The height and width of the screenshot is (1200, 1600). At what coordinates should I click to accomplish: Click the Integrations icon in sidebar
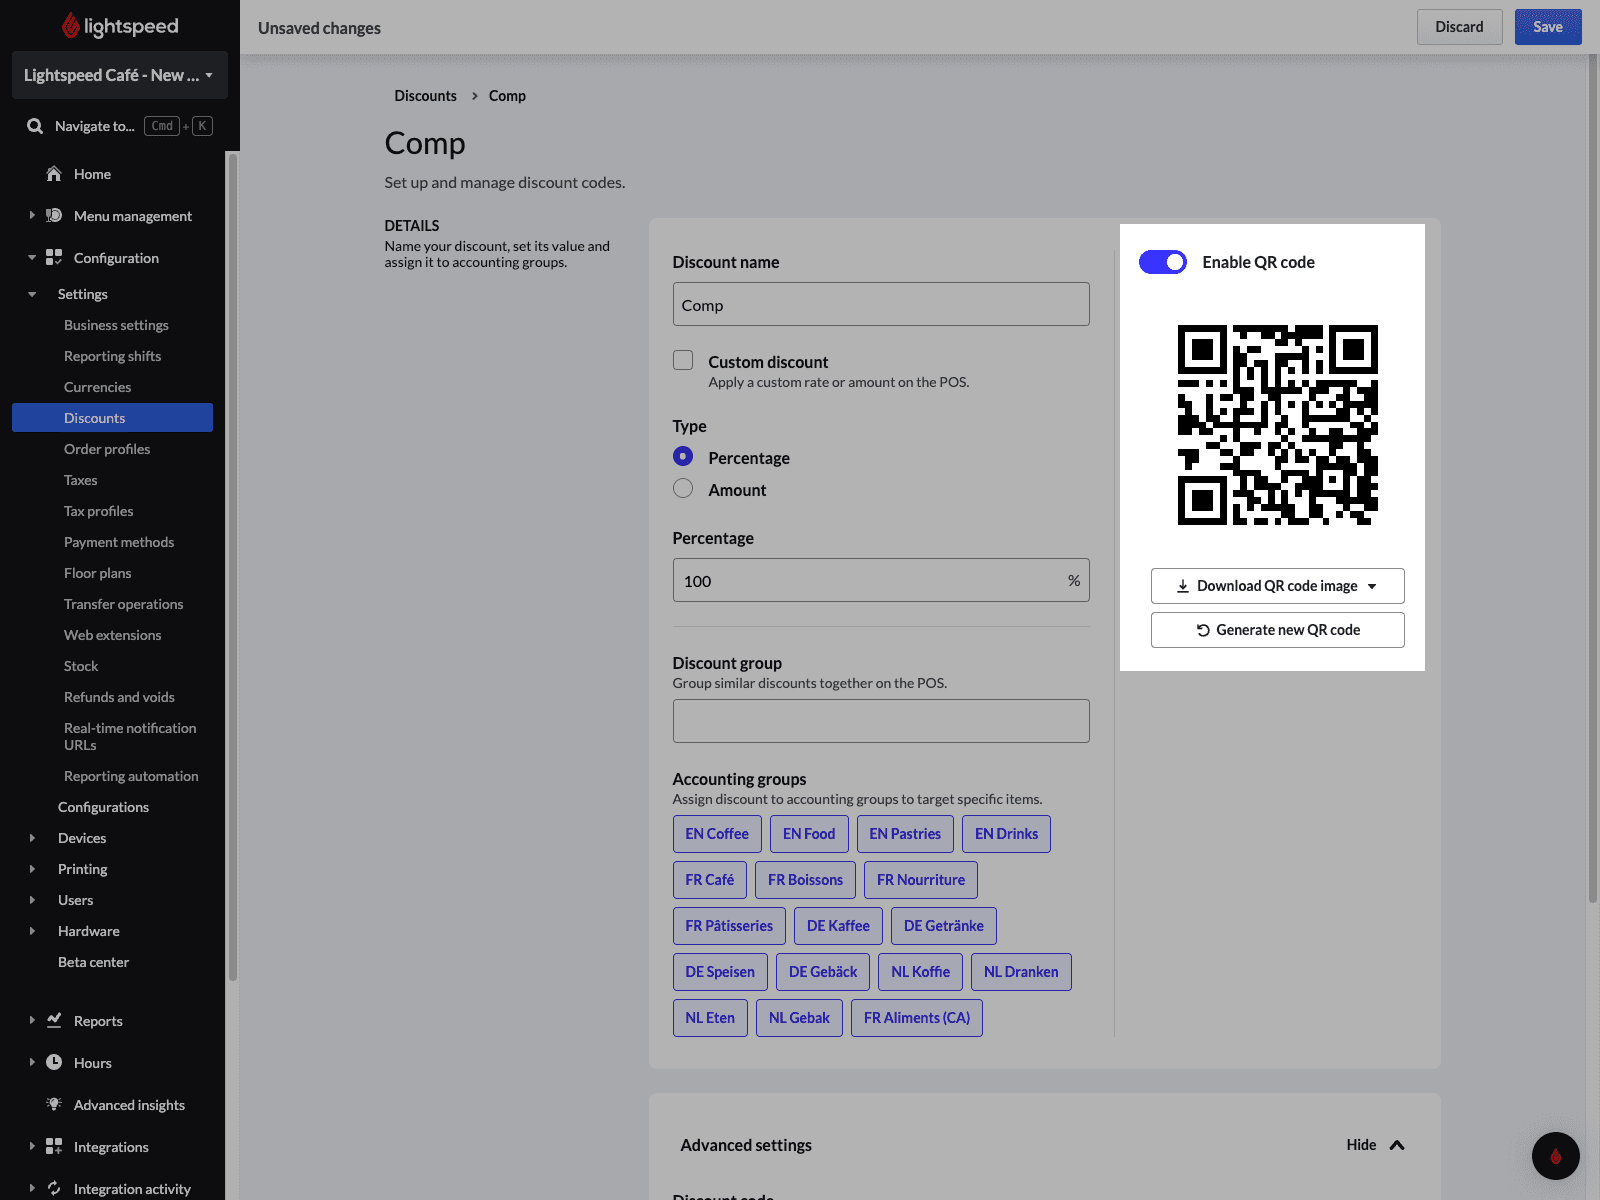coord(54,1146)
